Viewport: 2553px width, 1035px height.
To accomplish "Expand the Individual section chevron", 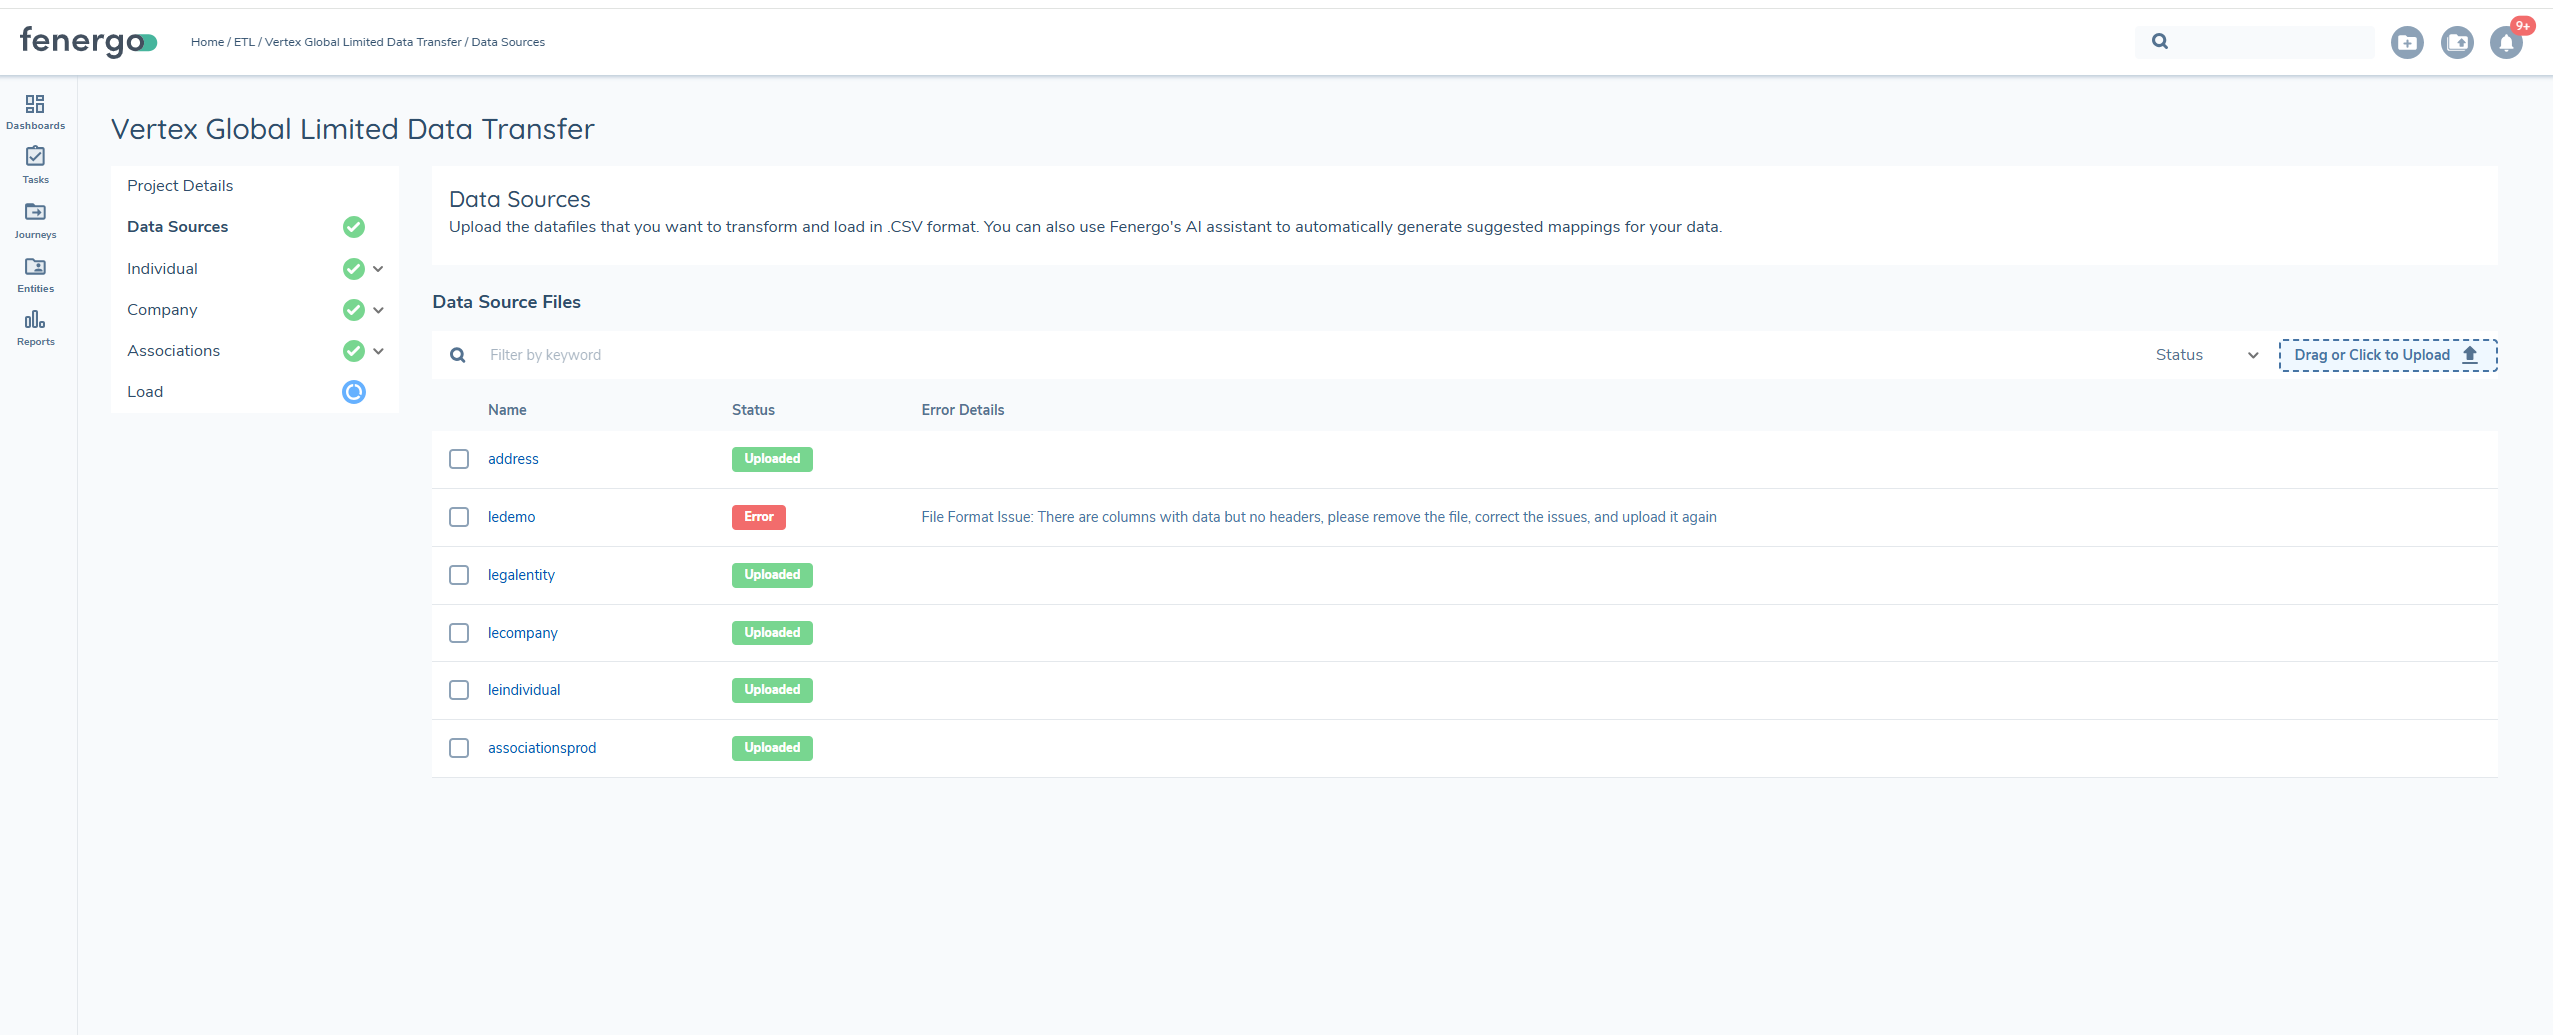I will coord(378,269).
